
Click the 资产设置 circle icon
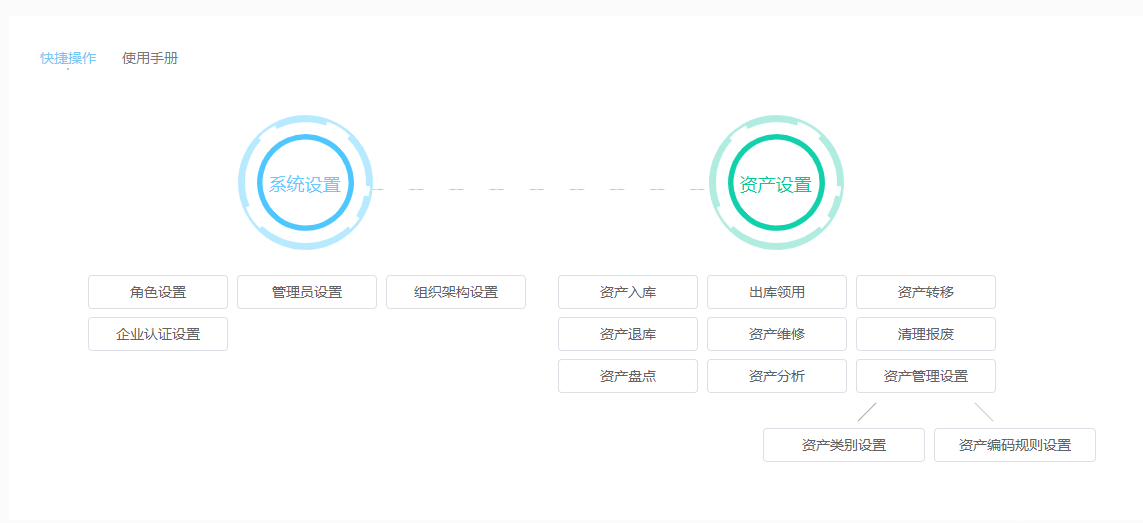[775, 184]
